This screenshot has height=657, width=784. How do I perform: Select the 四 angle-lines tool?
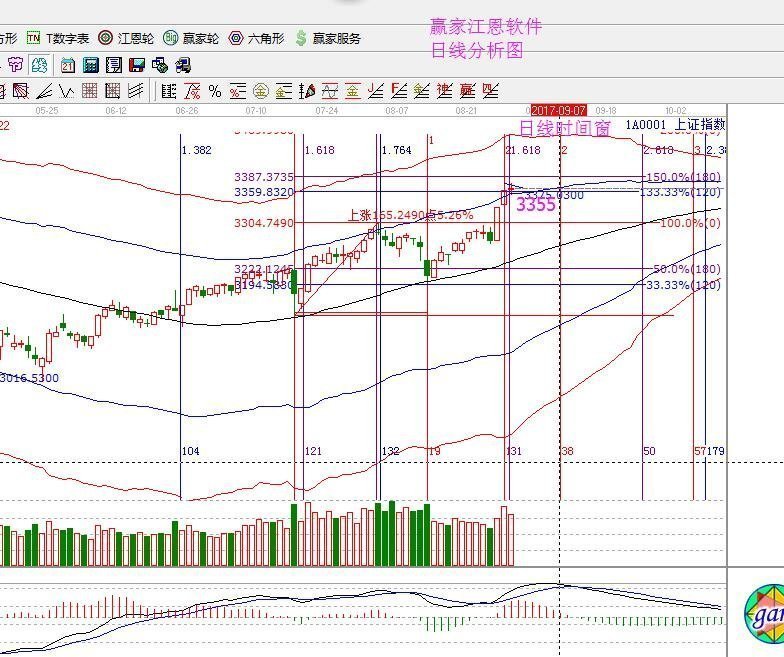click(490, 91)
